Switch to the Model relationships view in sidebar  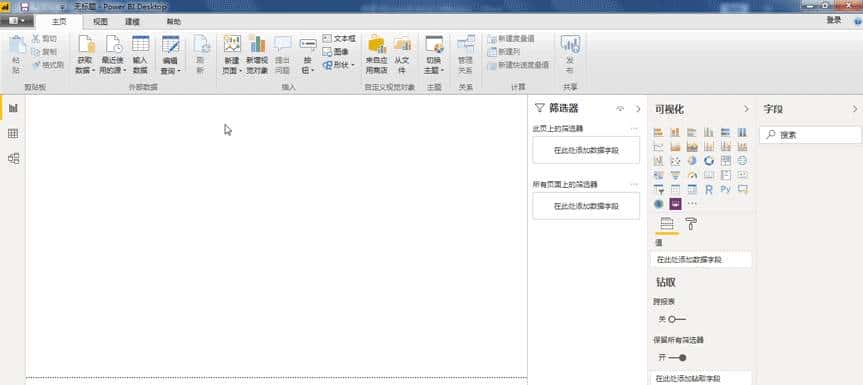(13, 159)
